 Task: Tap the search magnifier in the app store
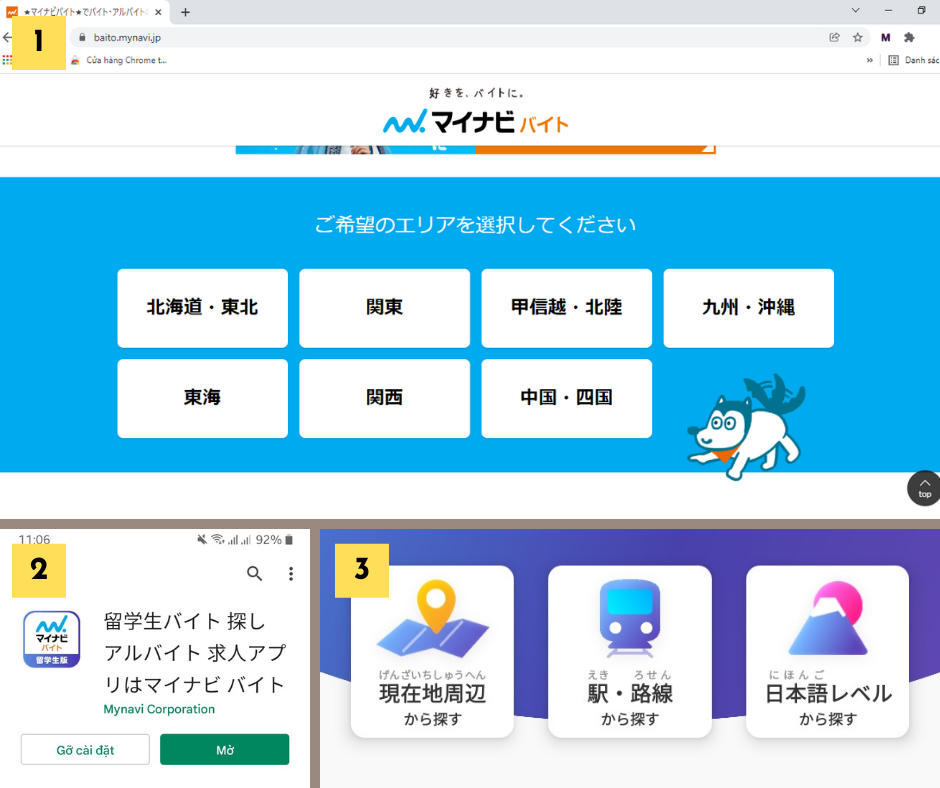[x=255, y=573]
